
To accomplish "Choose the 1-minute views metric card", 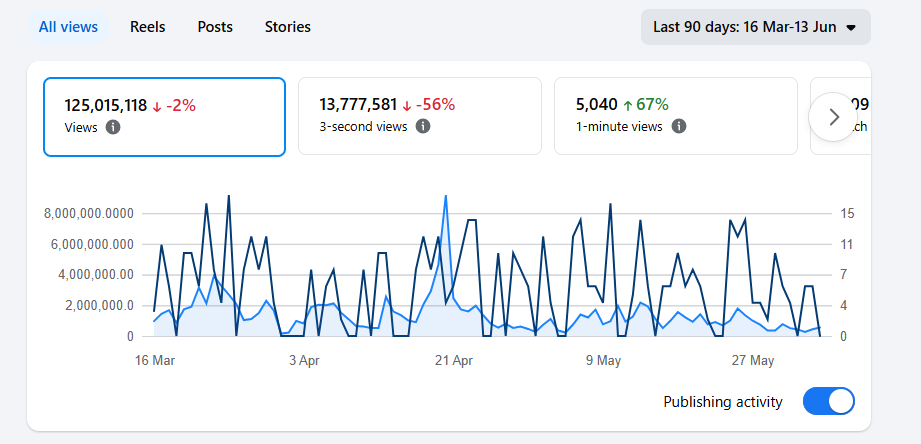I will point(675,116).
